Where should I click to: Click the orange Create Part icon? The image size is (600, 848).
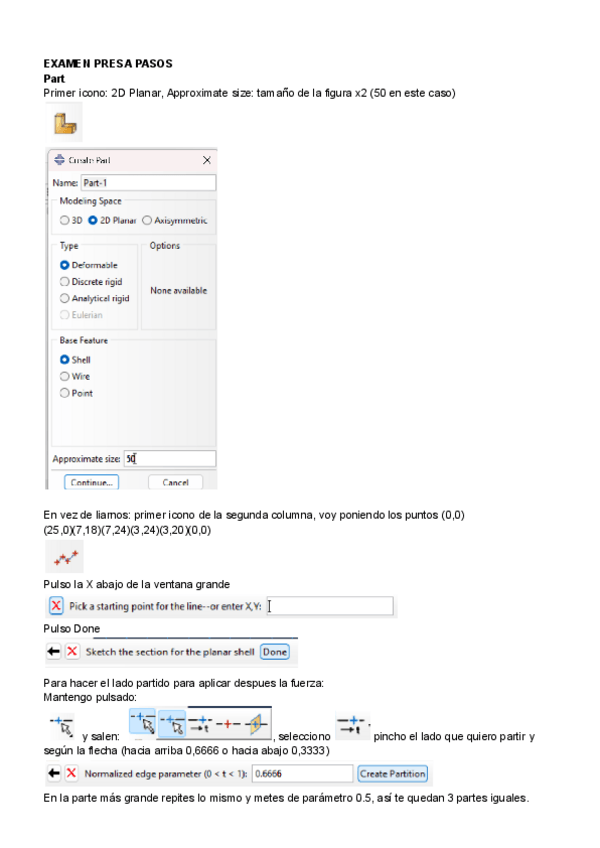coord(65,126)
